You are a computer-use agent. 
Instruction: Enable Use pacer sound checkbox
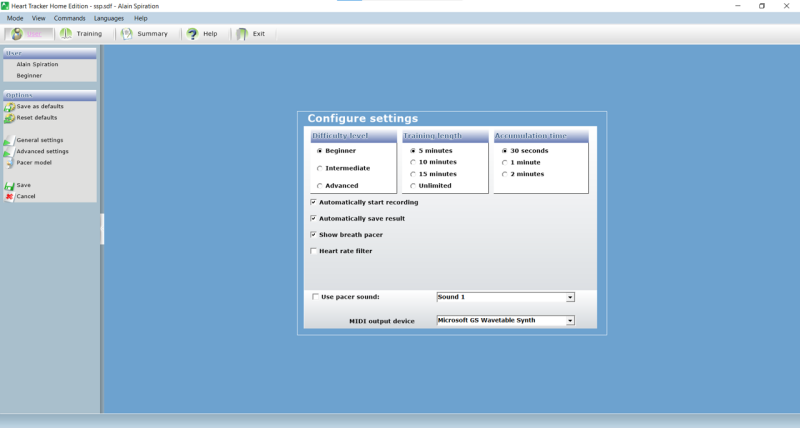click(315, 296)
